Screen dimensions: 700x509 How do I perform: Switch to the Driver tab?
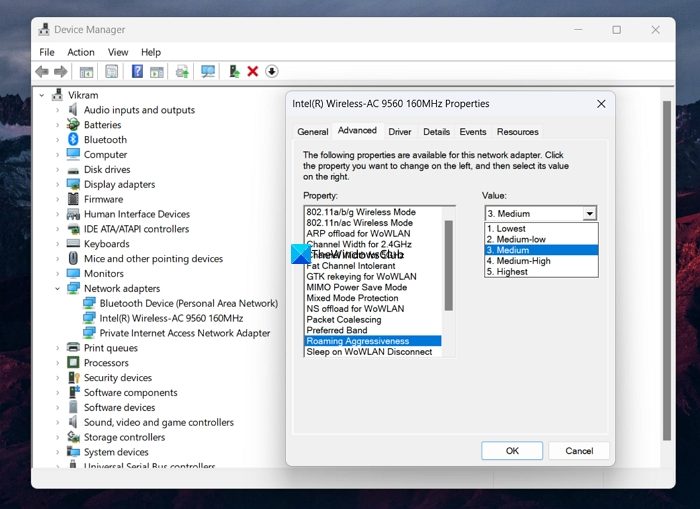click(400, 132)
